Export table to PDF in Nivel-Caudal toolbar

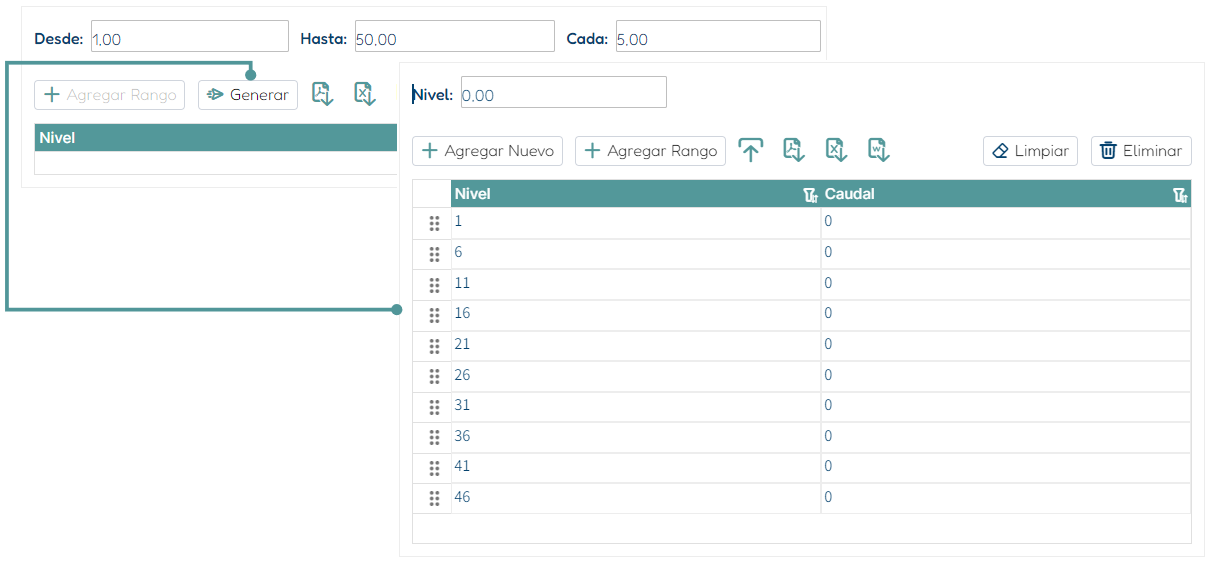[794, 150]
